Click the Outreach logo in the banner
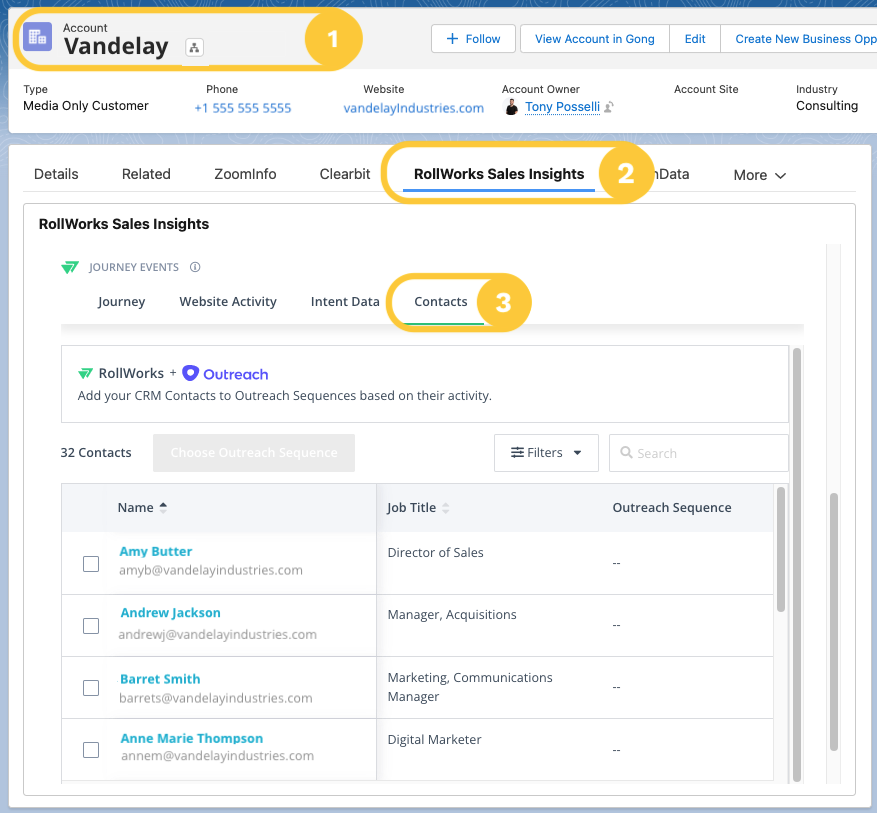 point(225,374)
